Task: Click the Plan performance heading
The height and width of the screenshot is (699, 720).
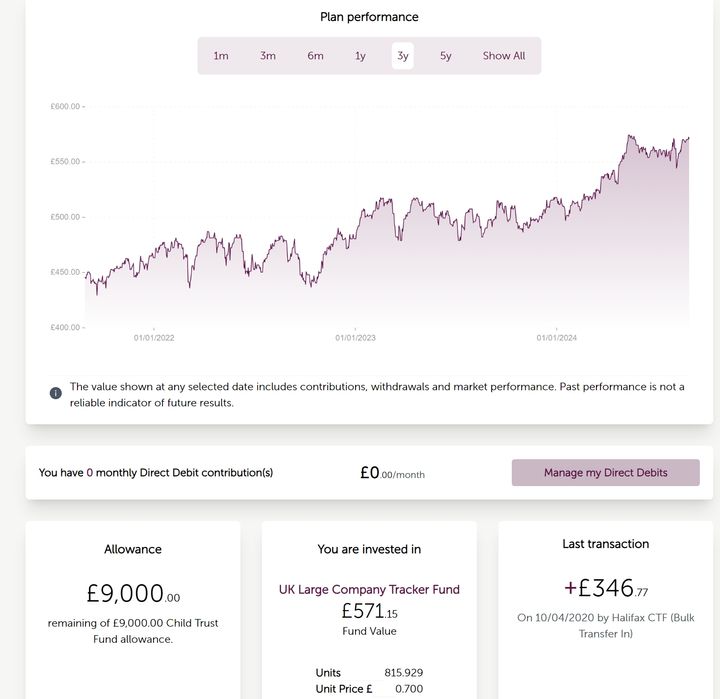Action: [369, 17]
